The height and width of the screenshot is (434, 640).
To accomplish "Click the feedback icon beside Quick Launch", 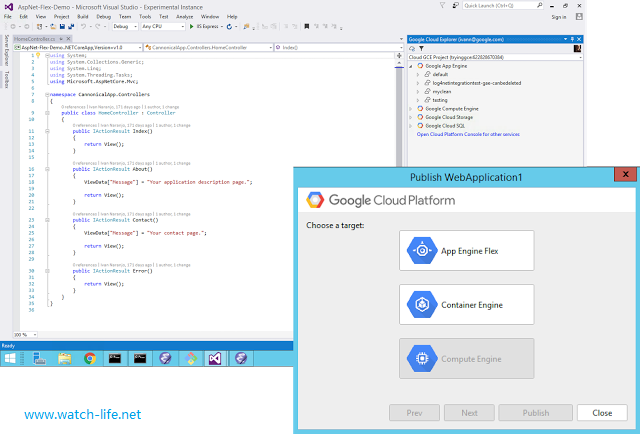I will point(456,5).
